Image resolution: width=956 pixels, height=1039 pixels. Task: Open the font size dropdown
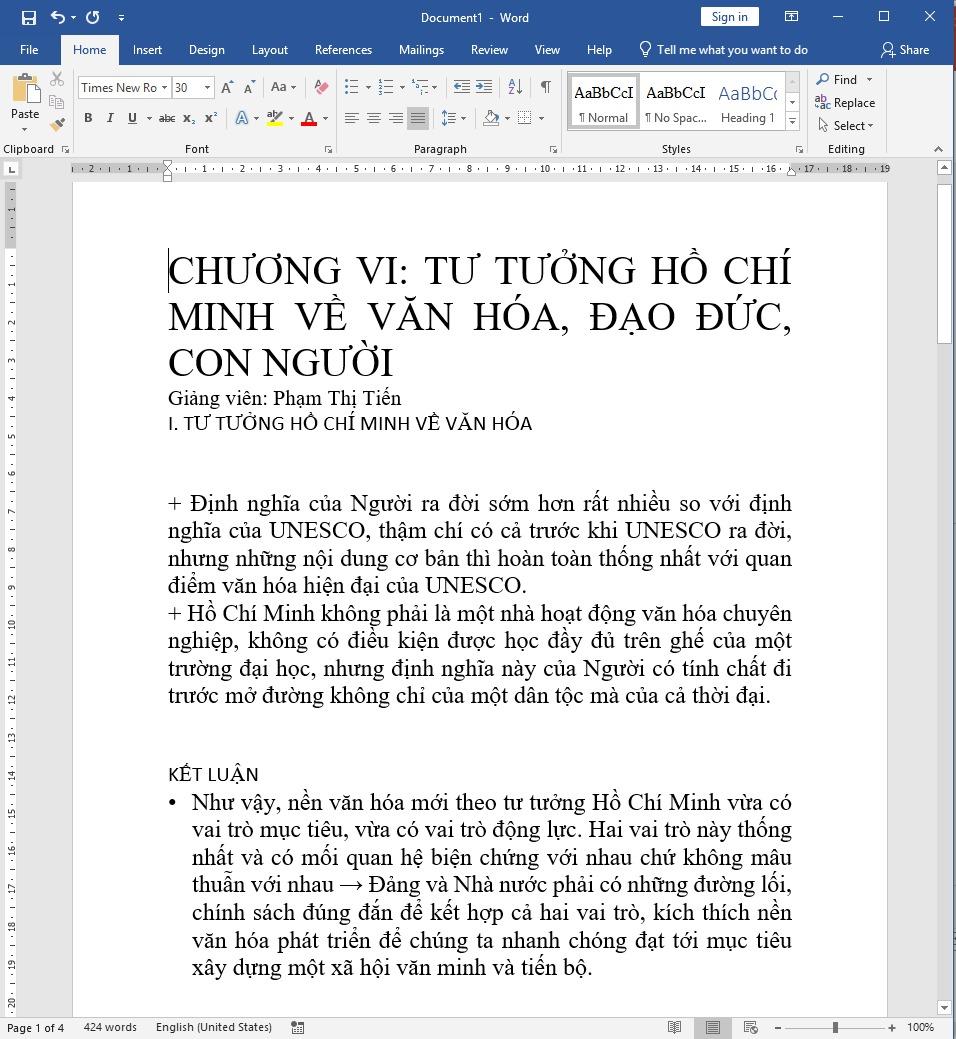[x=207, y=87]
